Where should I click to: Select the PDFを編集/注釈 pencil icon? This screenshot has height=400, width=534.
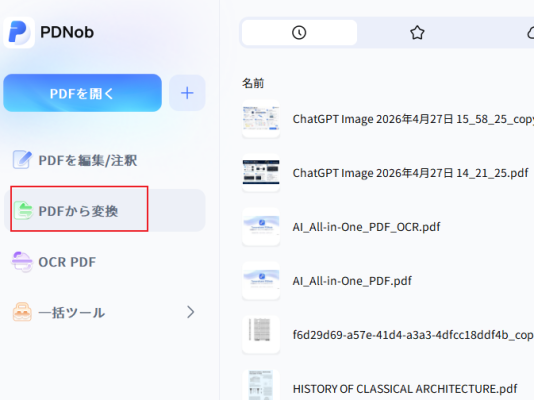[x=22, y=160]
